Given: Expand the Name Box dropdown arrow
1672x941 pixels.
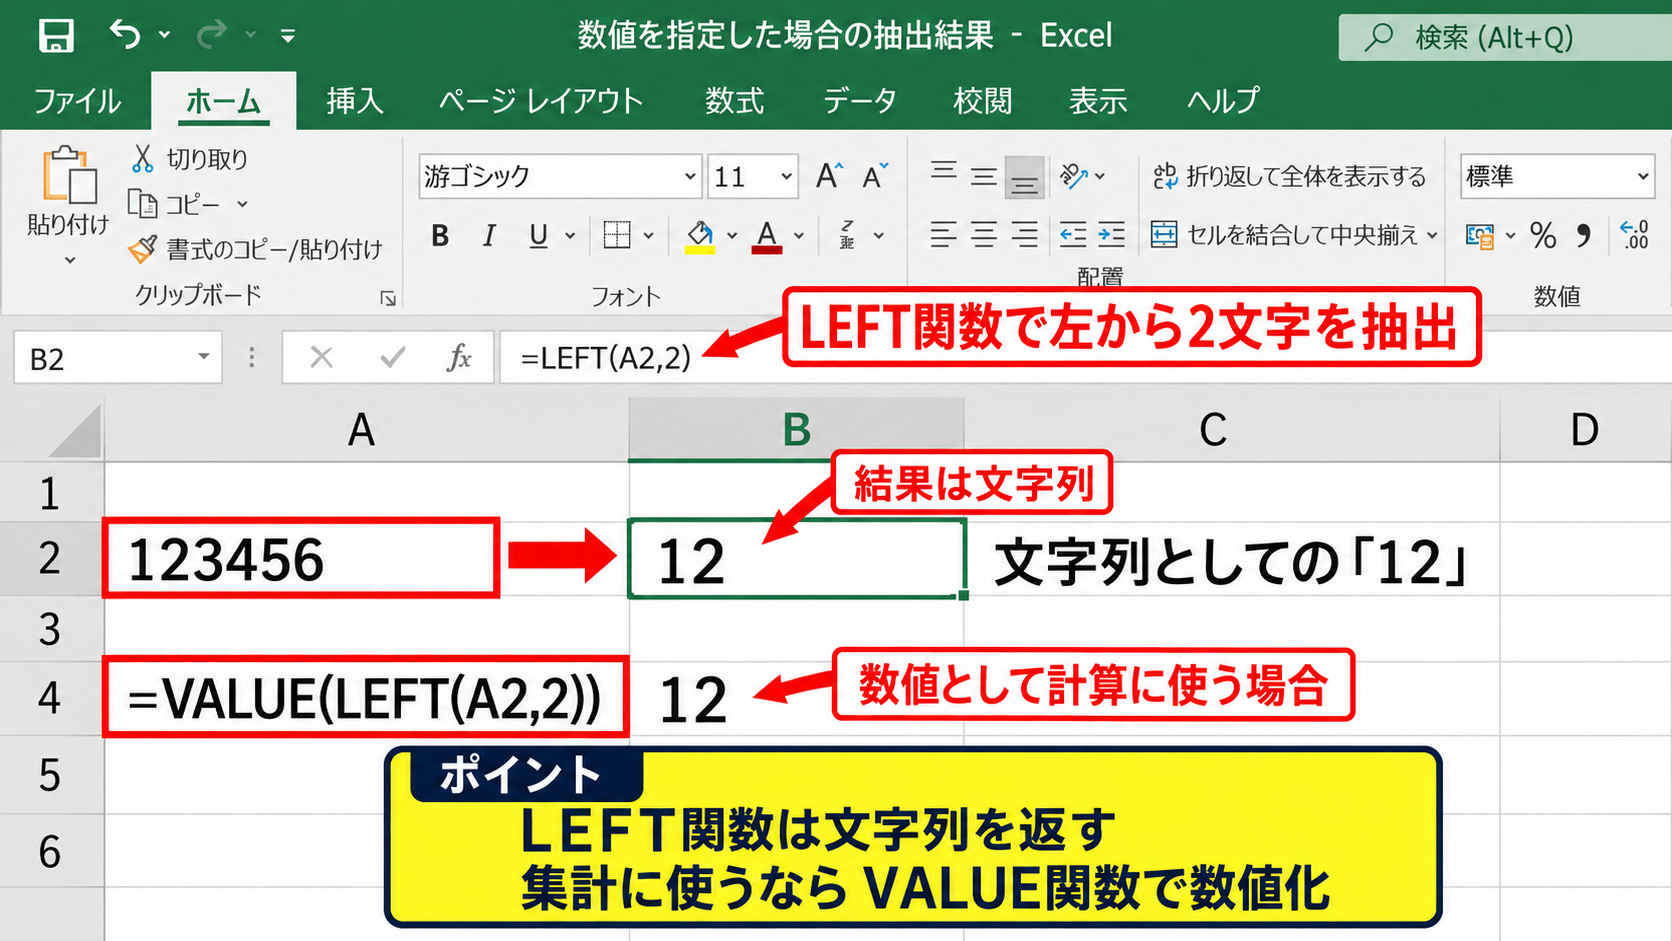Looking at the screenshot, I should [203, 357].
